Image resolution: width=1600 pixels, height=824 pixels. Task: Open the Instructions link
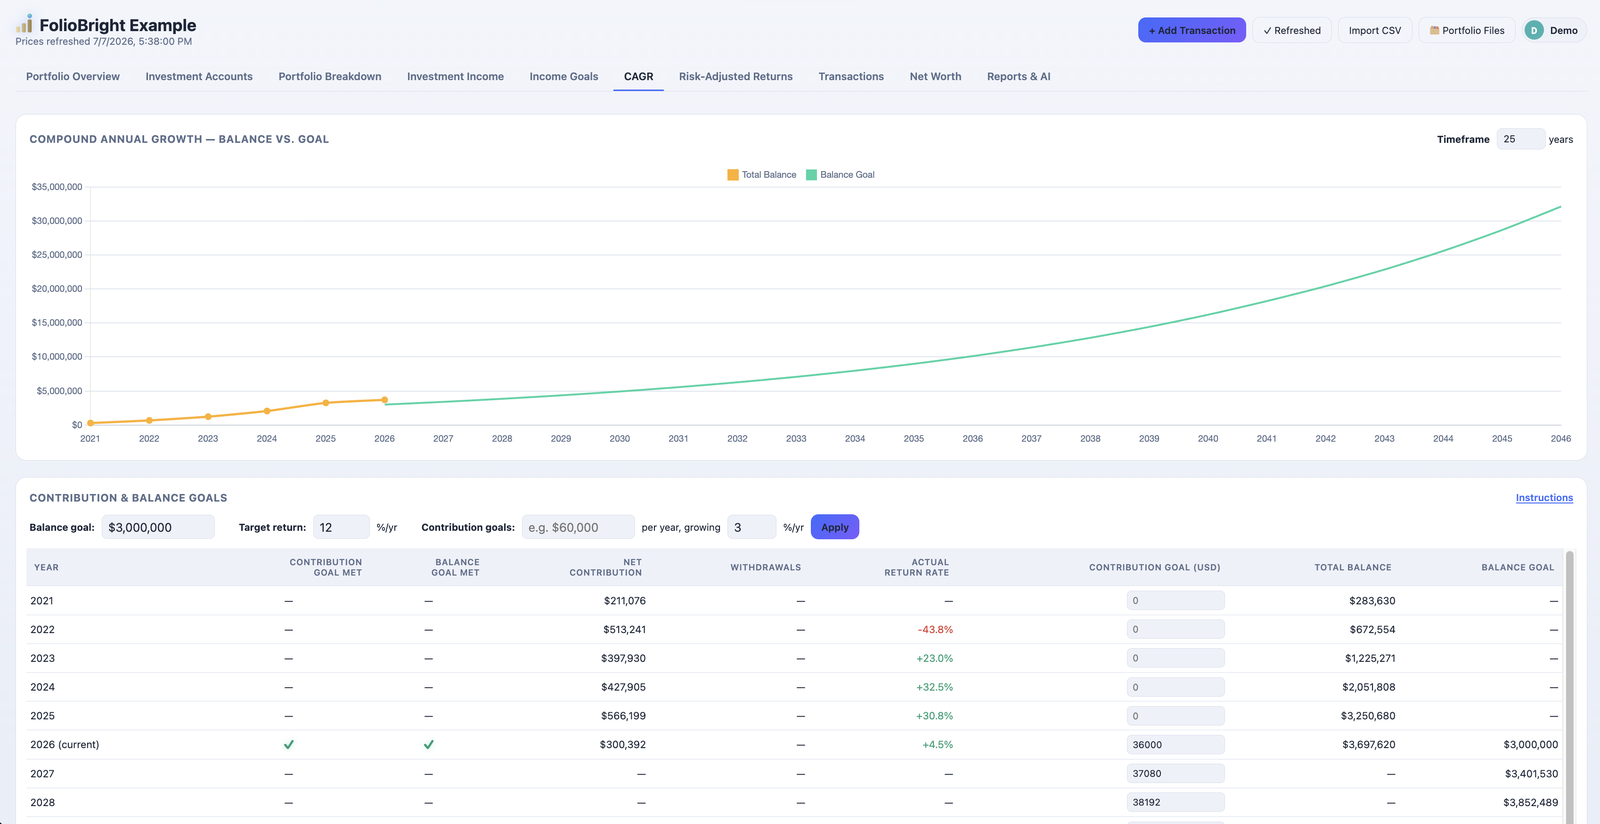1544,498
